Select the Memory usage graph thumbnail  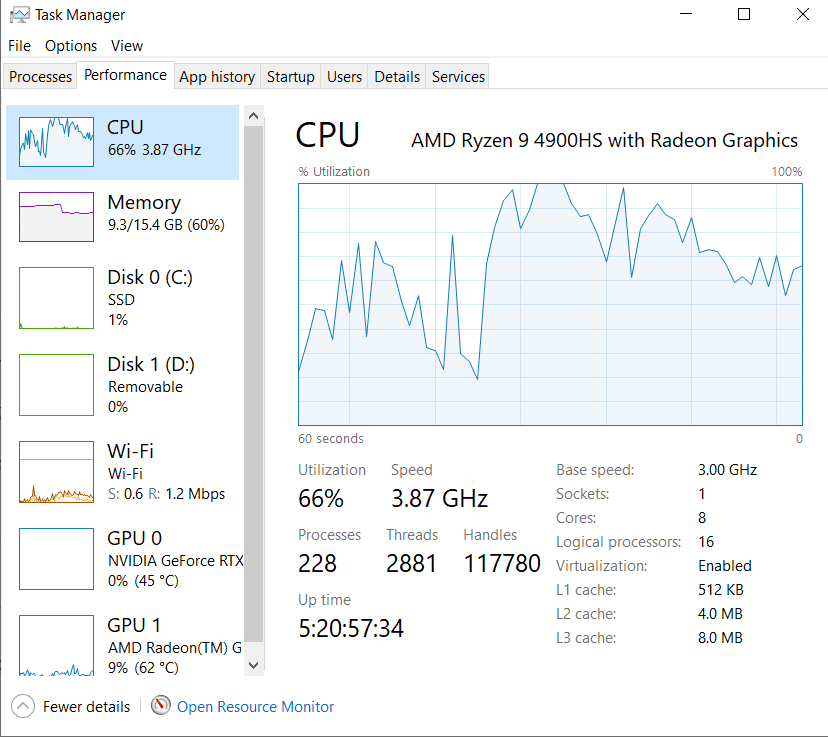pyautogui.click(x=56, y=217)
